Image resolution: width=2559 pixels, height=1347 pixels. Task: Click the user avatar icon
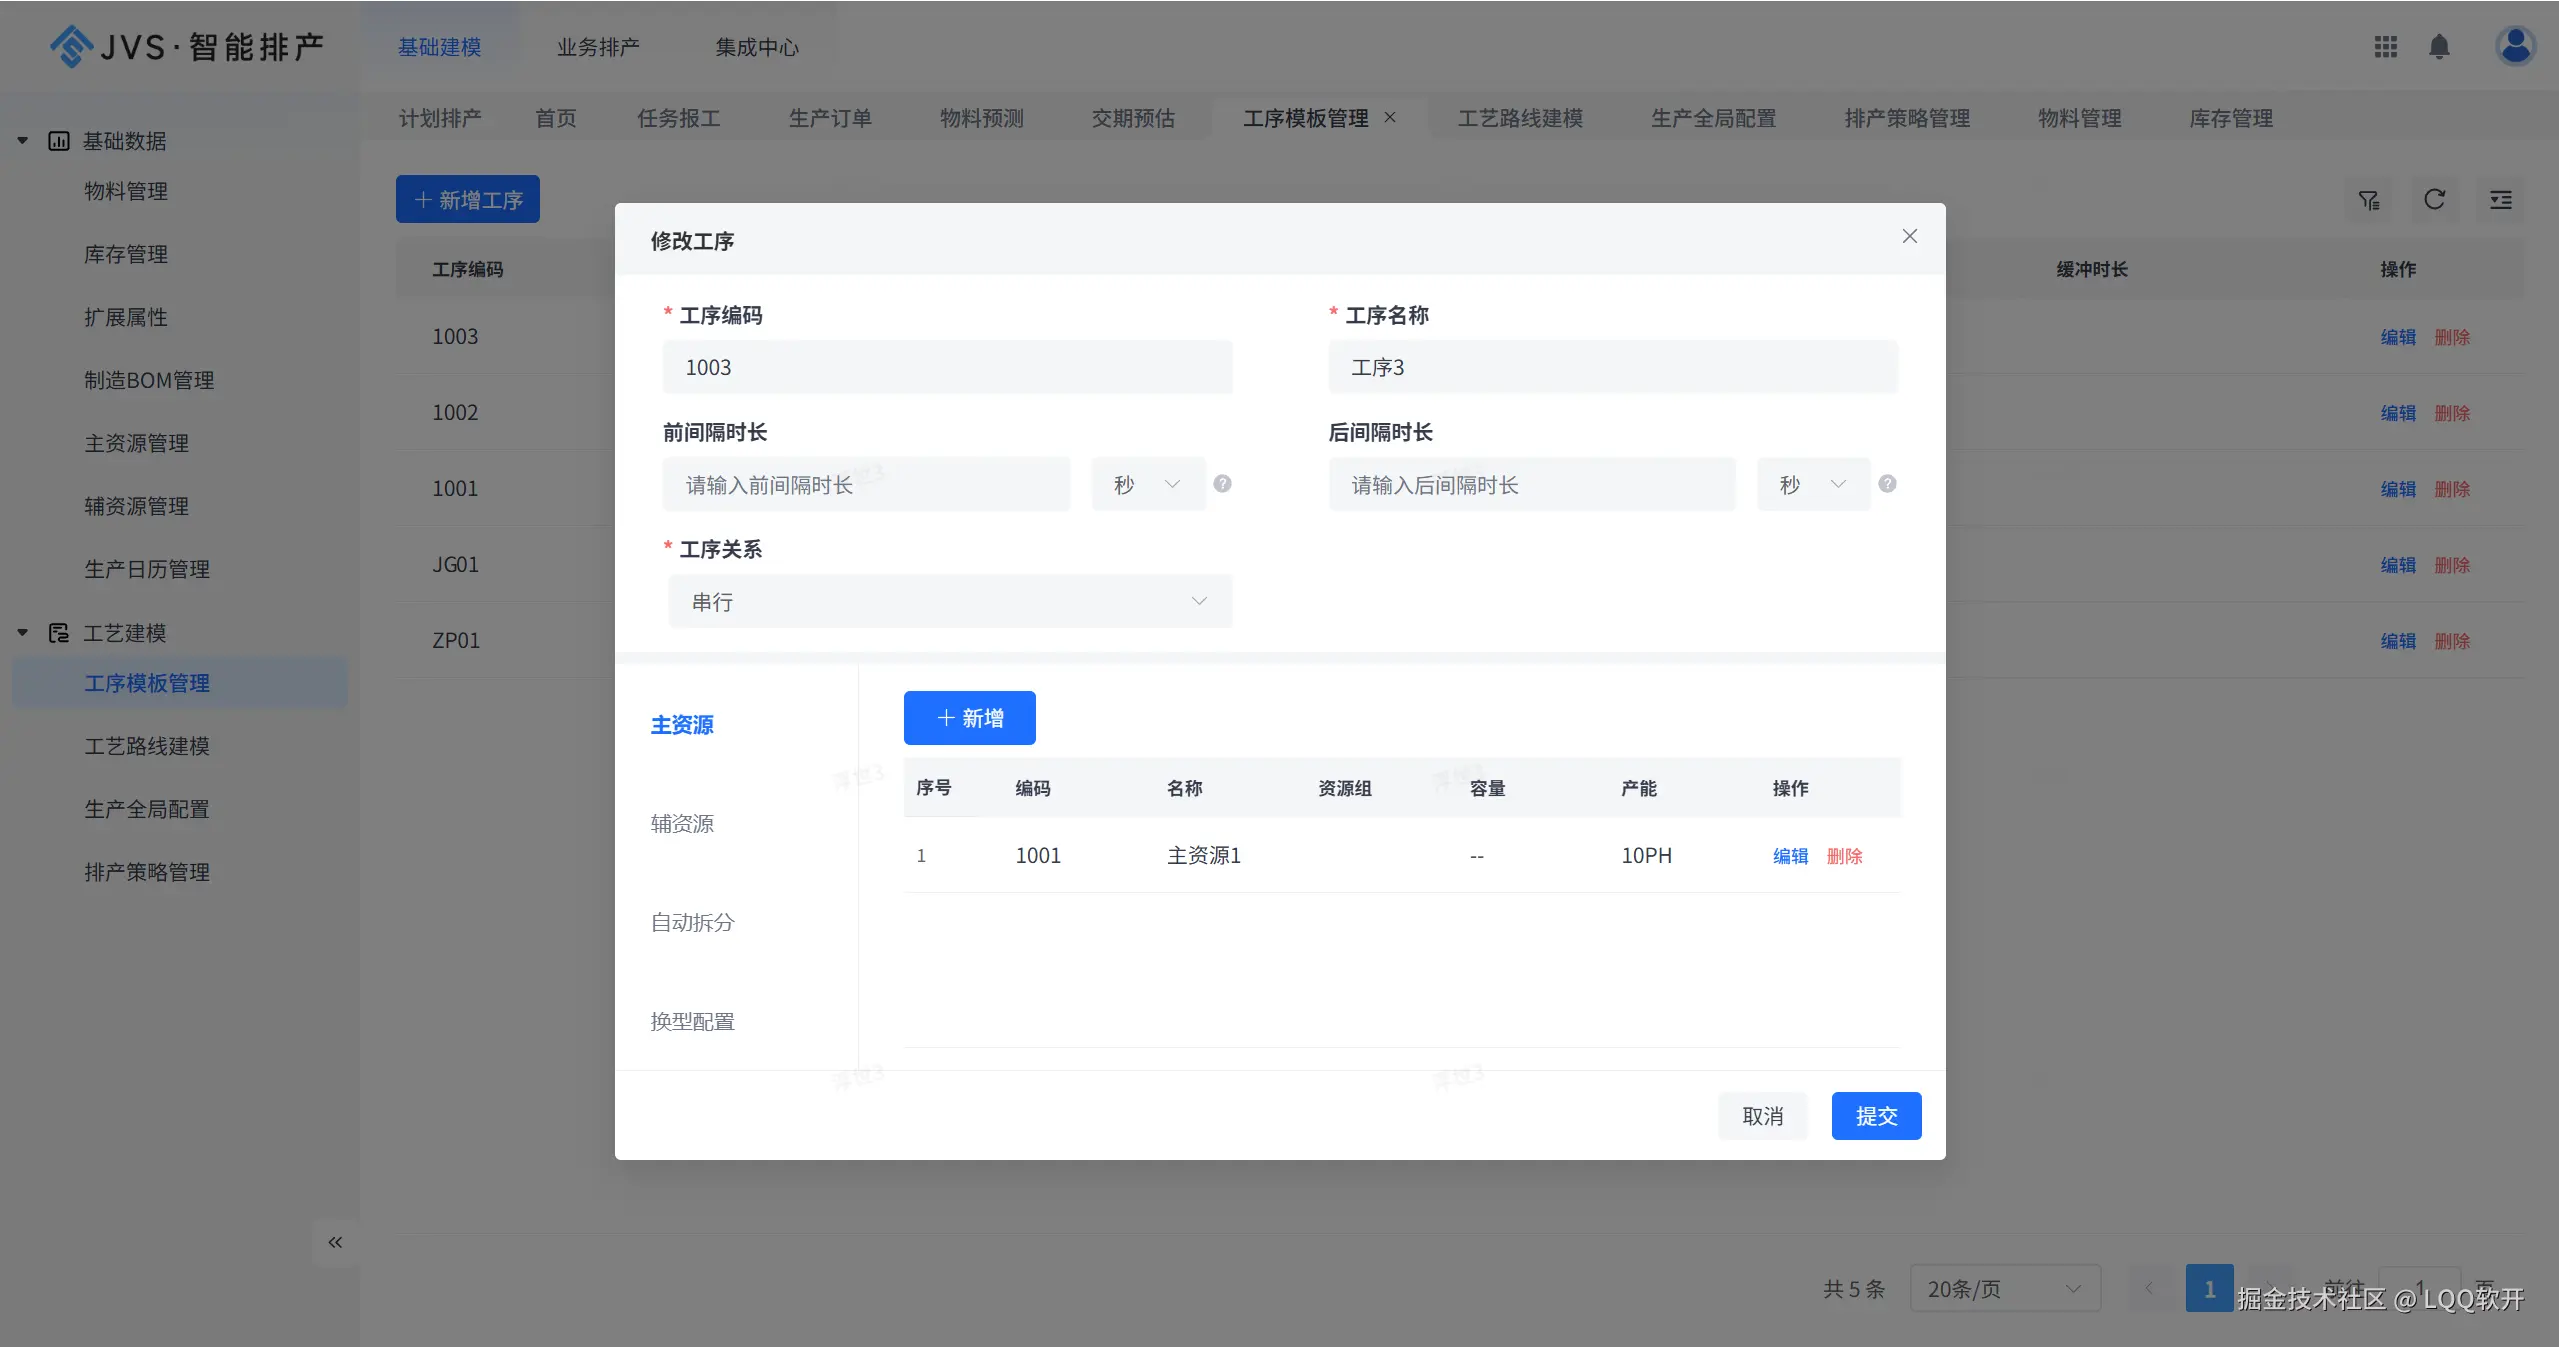tap(2514, 46)
